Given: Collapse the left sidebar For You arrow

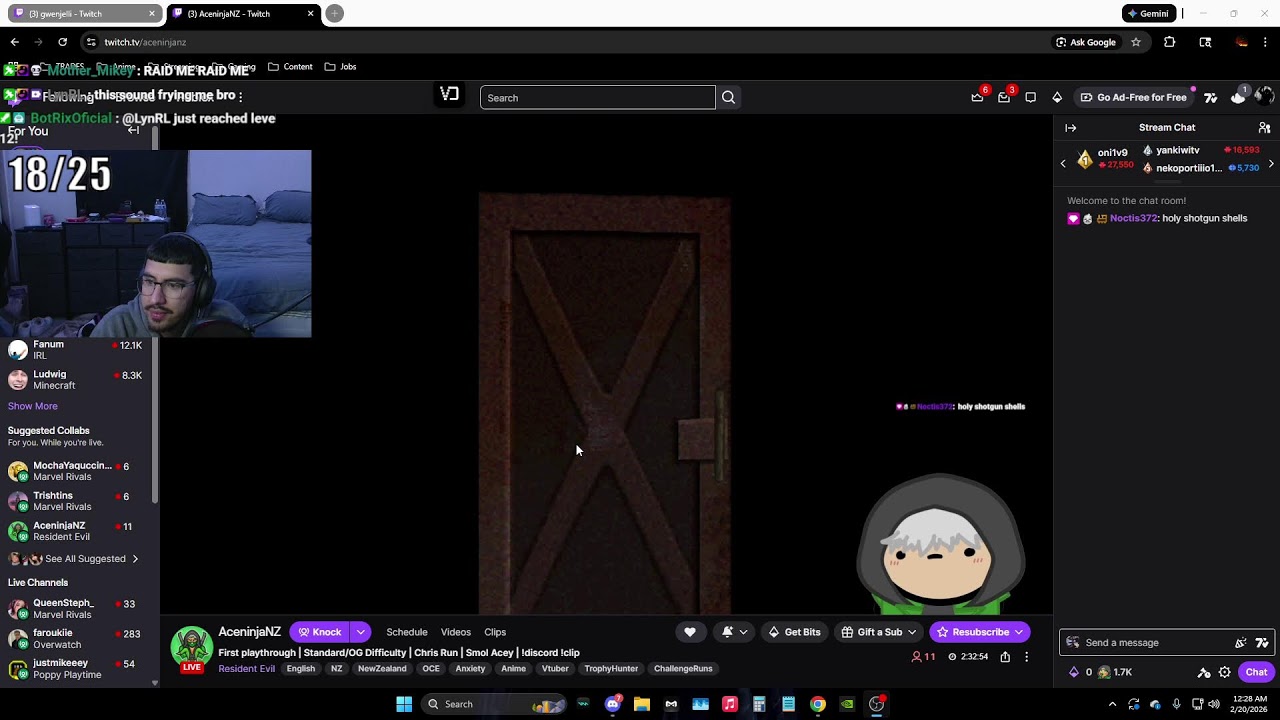Looking at the screenshot, I should (133, 130).
